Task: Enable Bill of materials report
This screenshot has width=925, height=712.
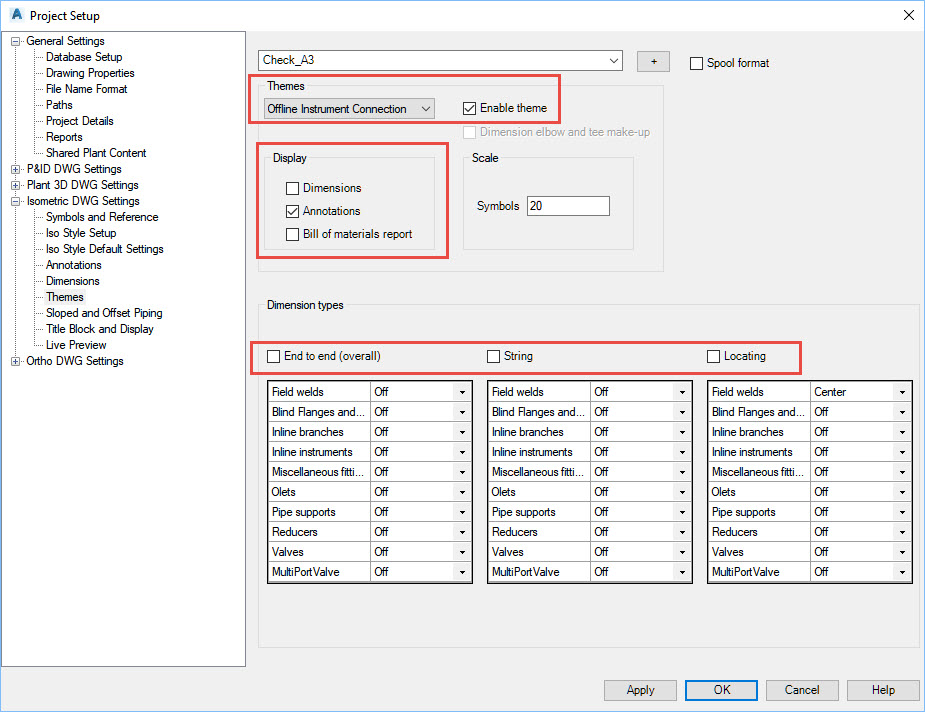Action: (x=294, y=234)
